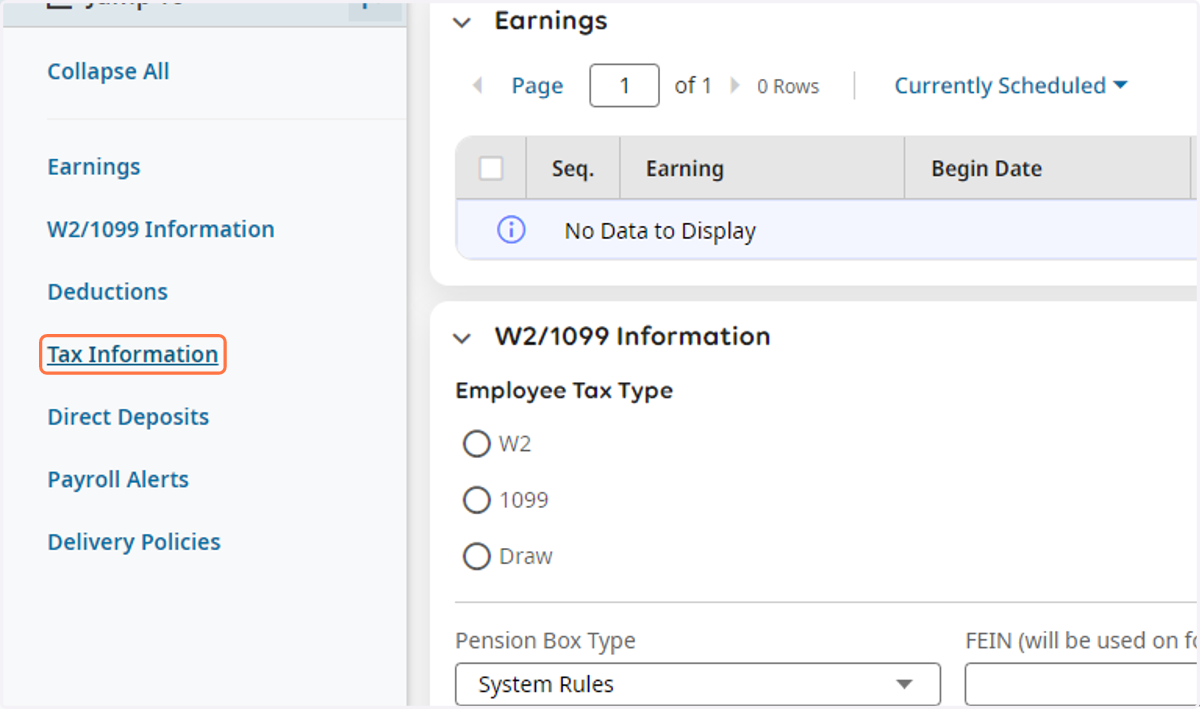Viewport: 1200px width, 709px height.
Task: Click the FEIN input field
Action: point(1082,684)
